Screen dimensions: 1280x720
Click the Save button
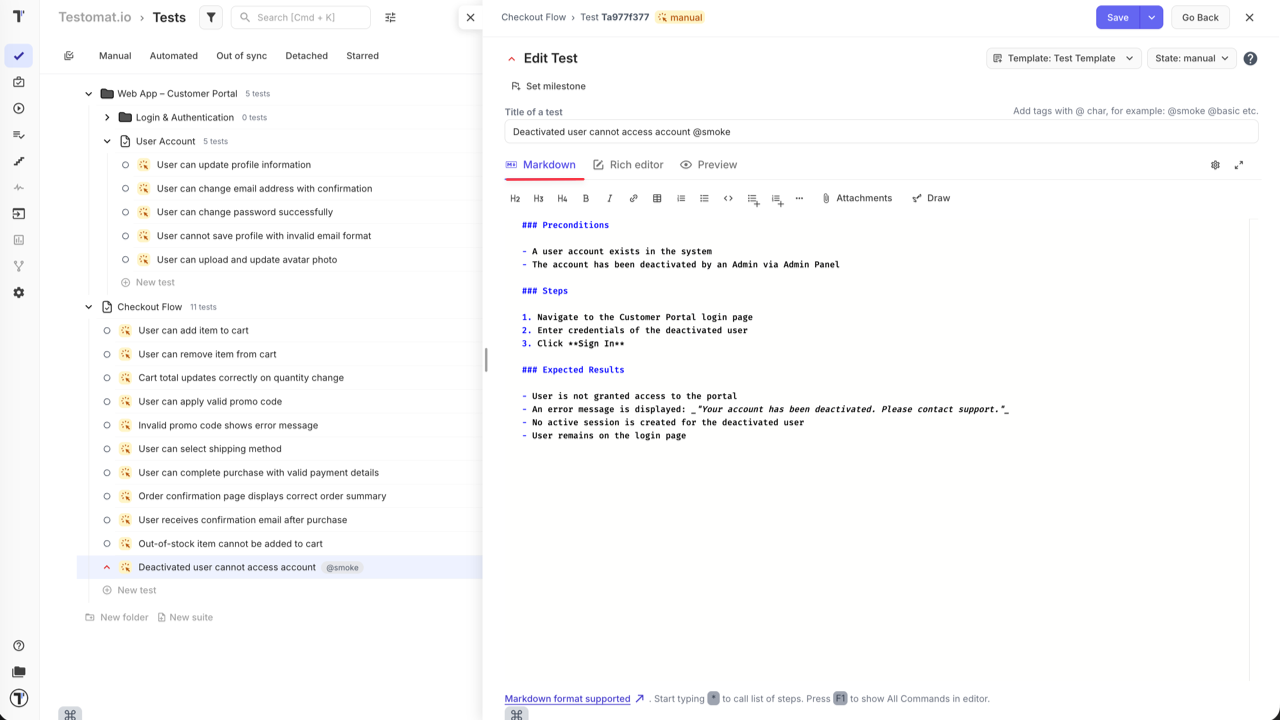1118,17
